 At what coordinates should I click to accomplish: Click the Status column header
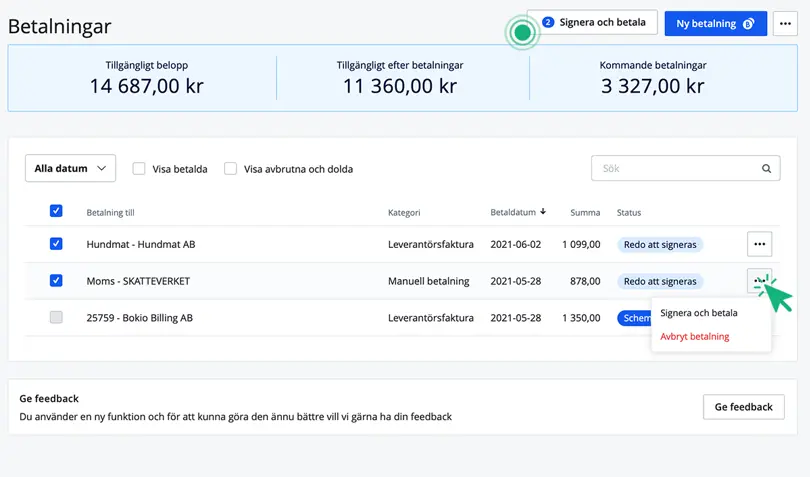(629, 212)
